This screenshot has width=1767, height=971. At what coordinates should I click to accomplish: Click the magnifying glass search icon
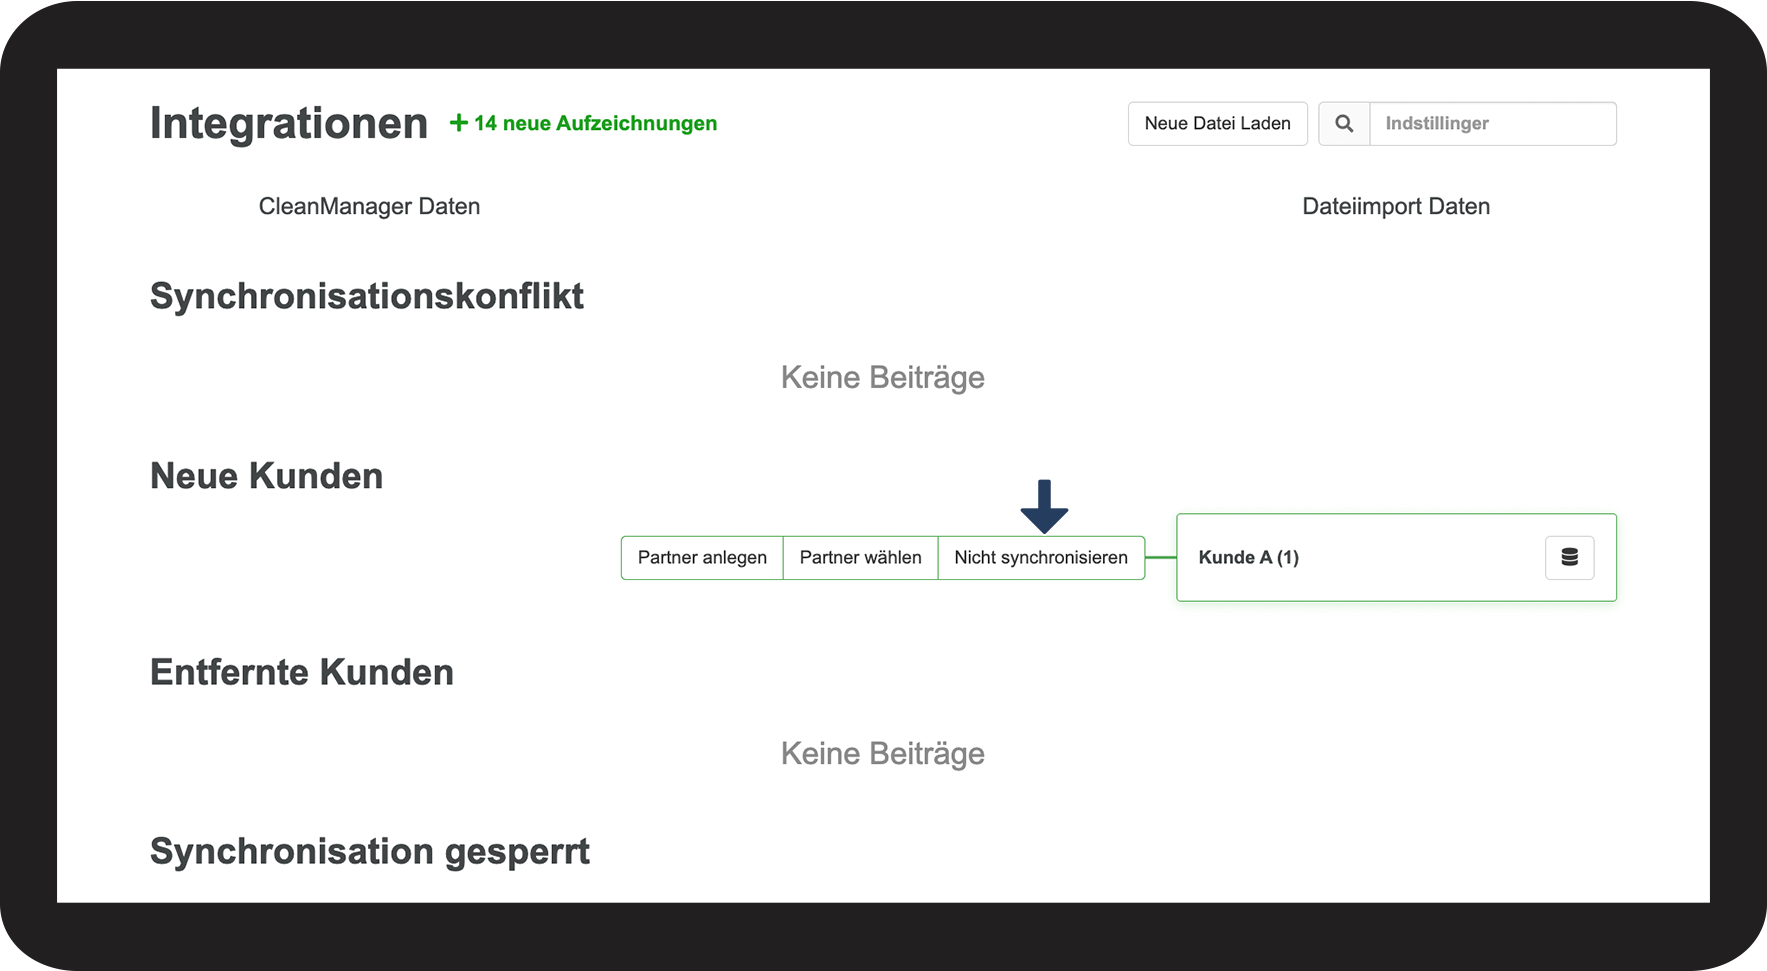[1344, 124]
